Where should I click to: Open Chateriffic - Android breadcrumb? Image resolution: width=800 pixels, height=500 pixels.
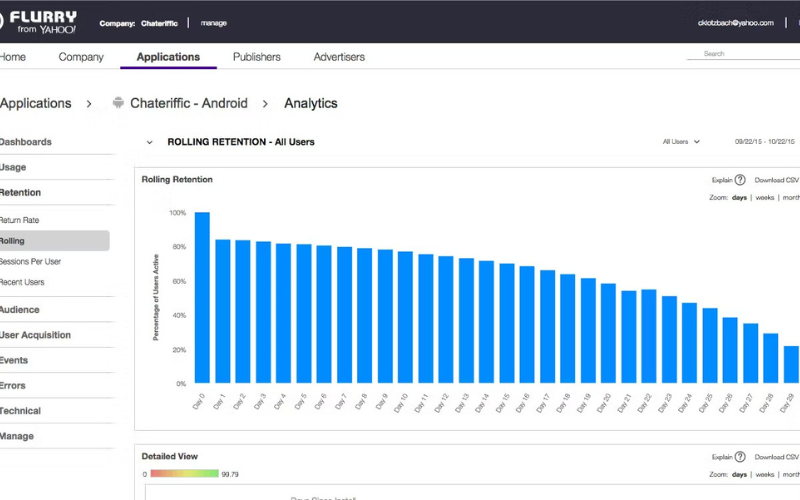(189, 103)
